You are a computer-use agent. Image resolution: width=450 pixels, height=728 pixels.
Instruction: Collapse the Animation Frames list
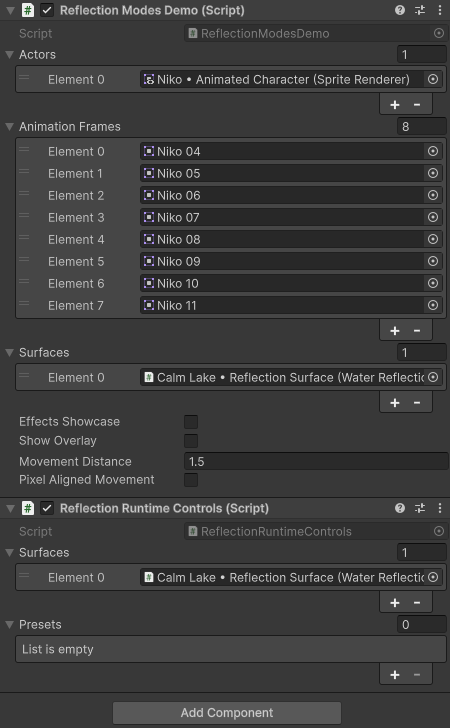[x=9, y=126]
